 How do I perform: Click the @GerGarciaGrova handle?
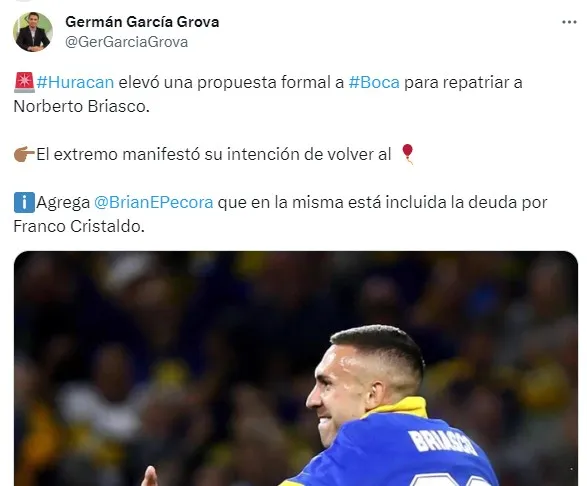point(127,42)
